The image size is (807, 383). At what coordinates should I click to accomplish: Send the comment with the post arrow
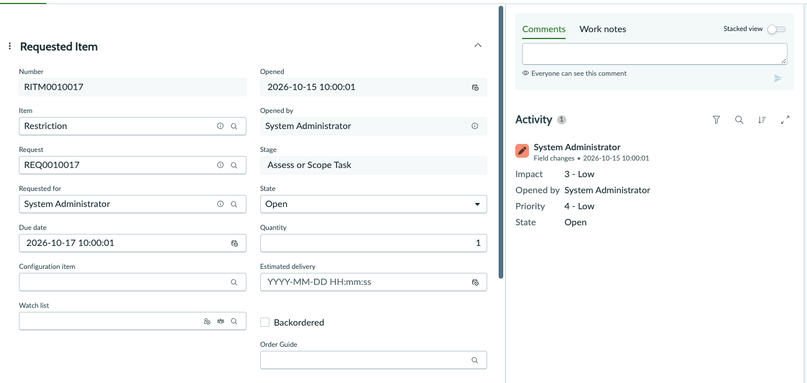[x=778, y=78]
